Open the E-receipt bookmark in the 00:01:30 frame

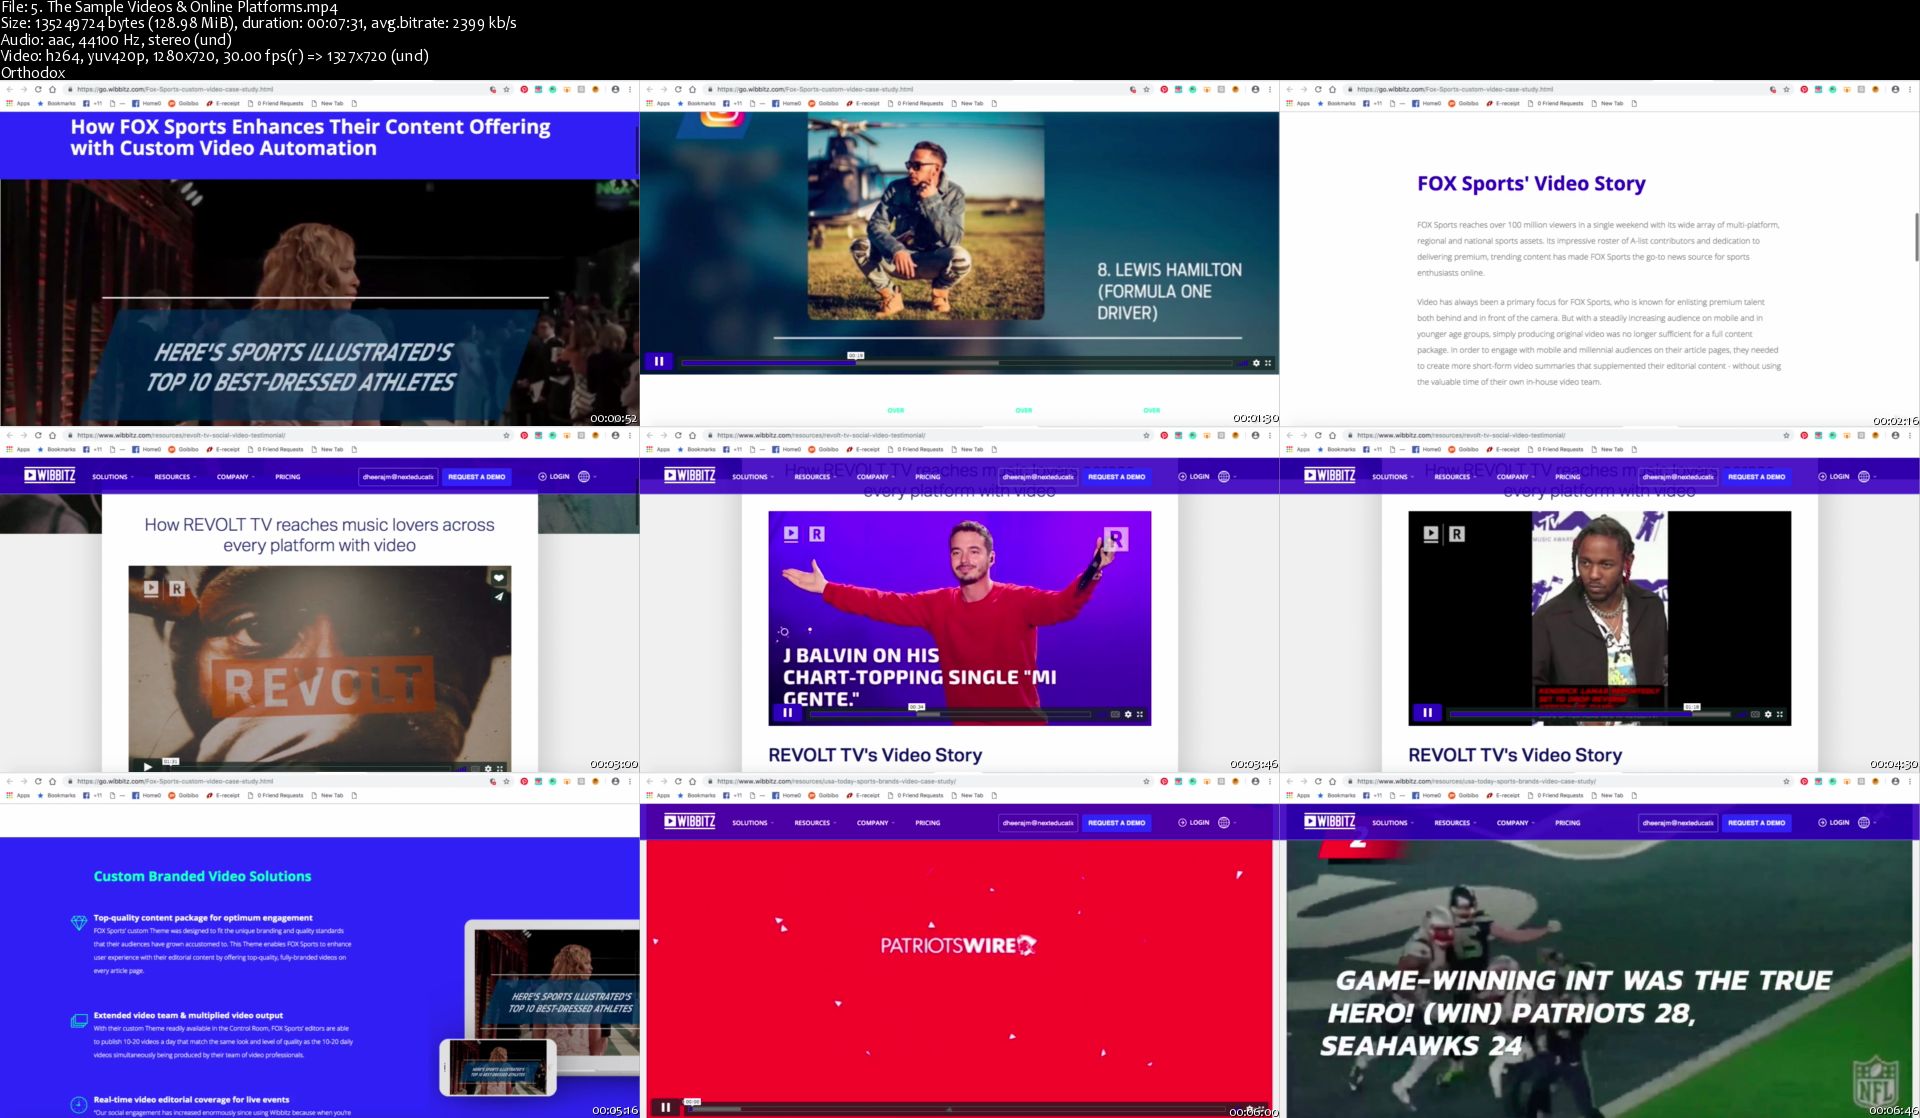863,103
